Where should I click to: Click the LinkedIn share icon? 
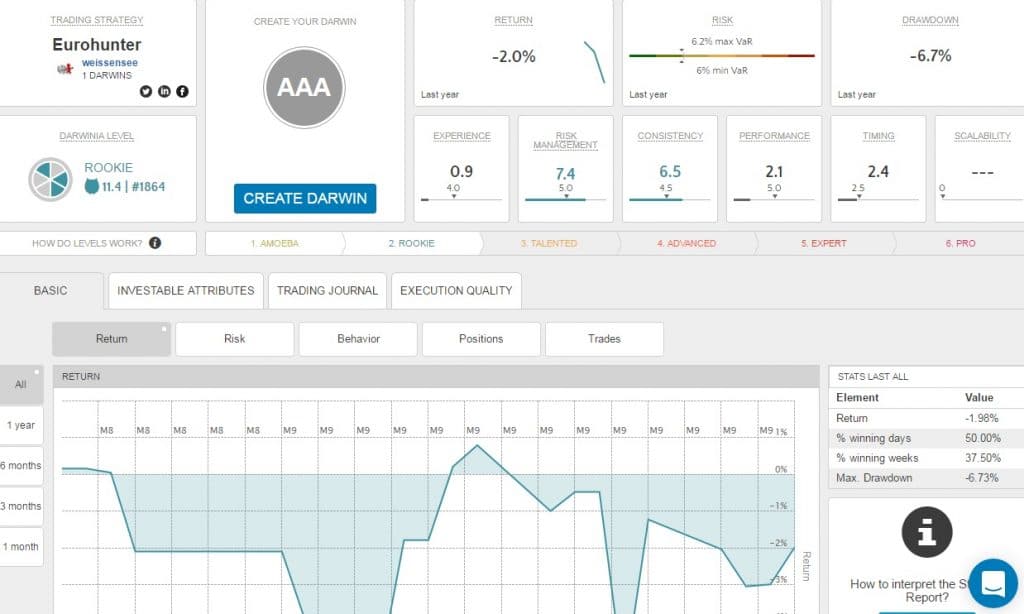coord(164,91)
